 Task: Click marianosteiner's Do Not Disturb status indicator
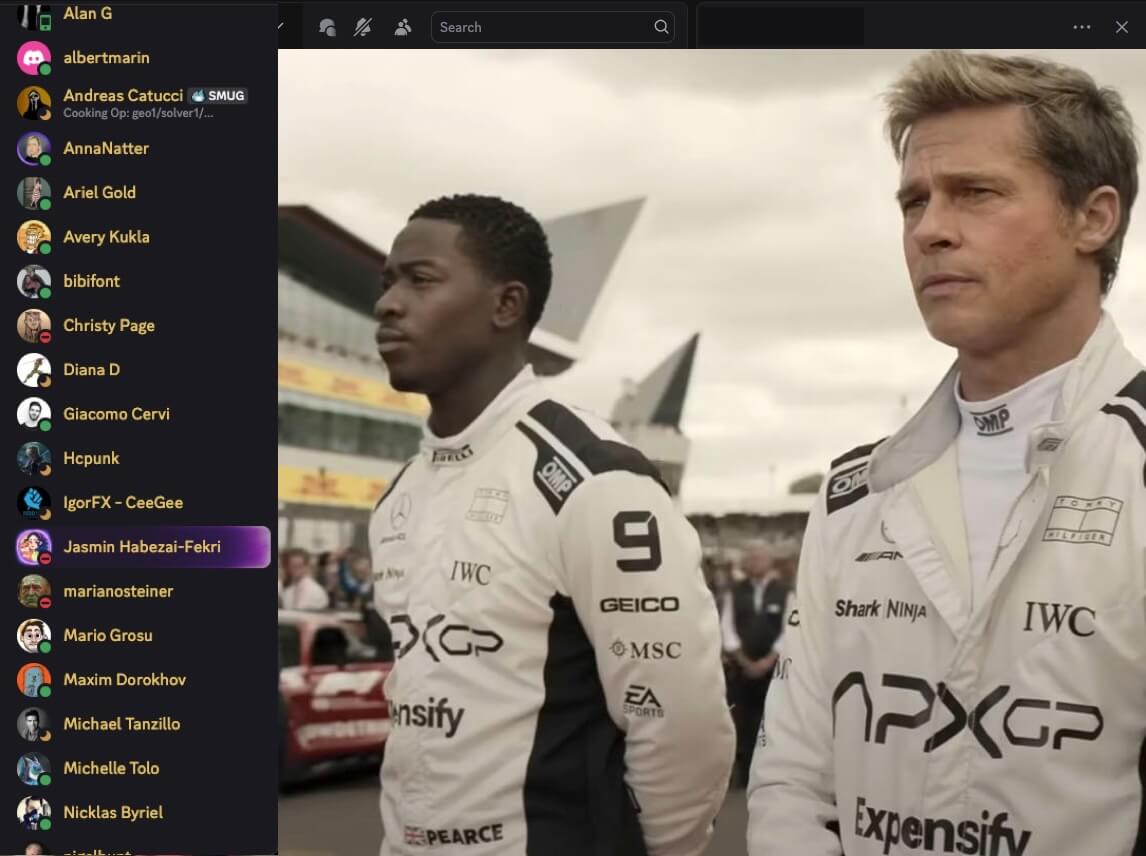45,602
